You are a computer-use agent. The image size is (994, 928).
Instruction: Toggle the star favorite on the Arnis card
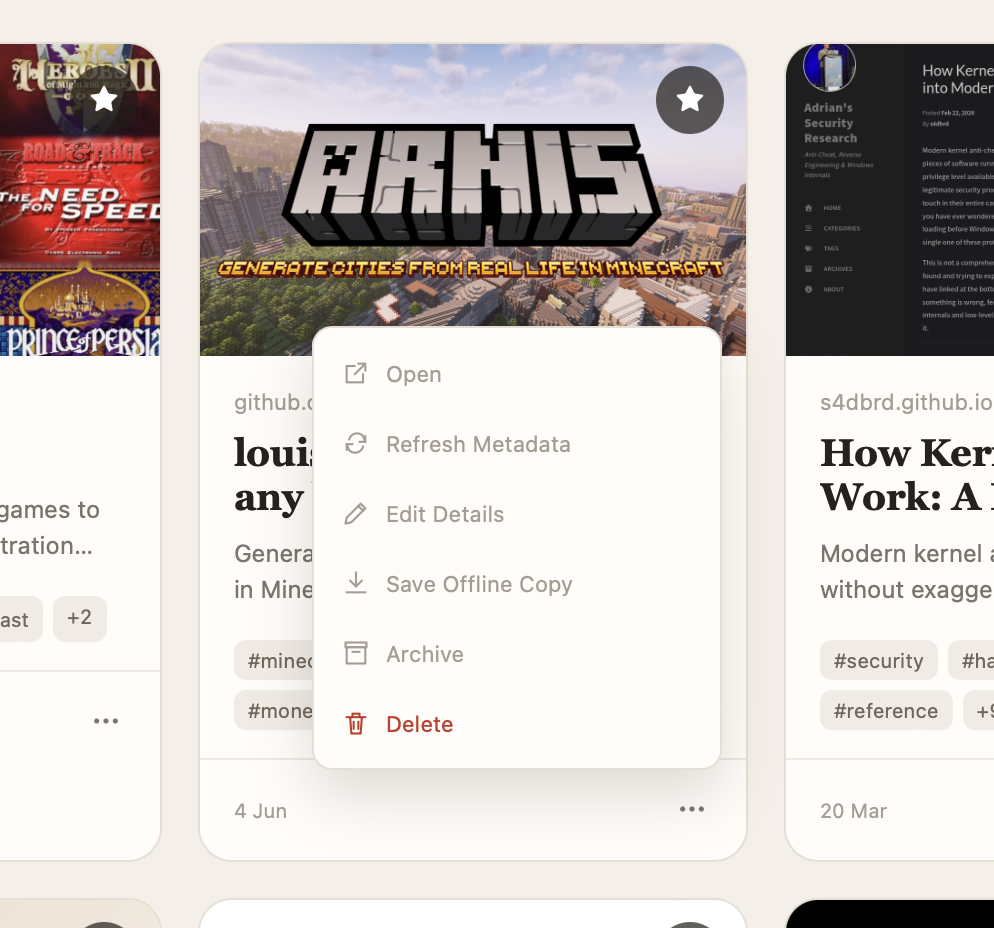(x=690, y=100)
